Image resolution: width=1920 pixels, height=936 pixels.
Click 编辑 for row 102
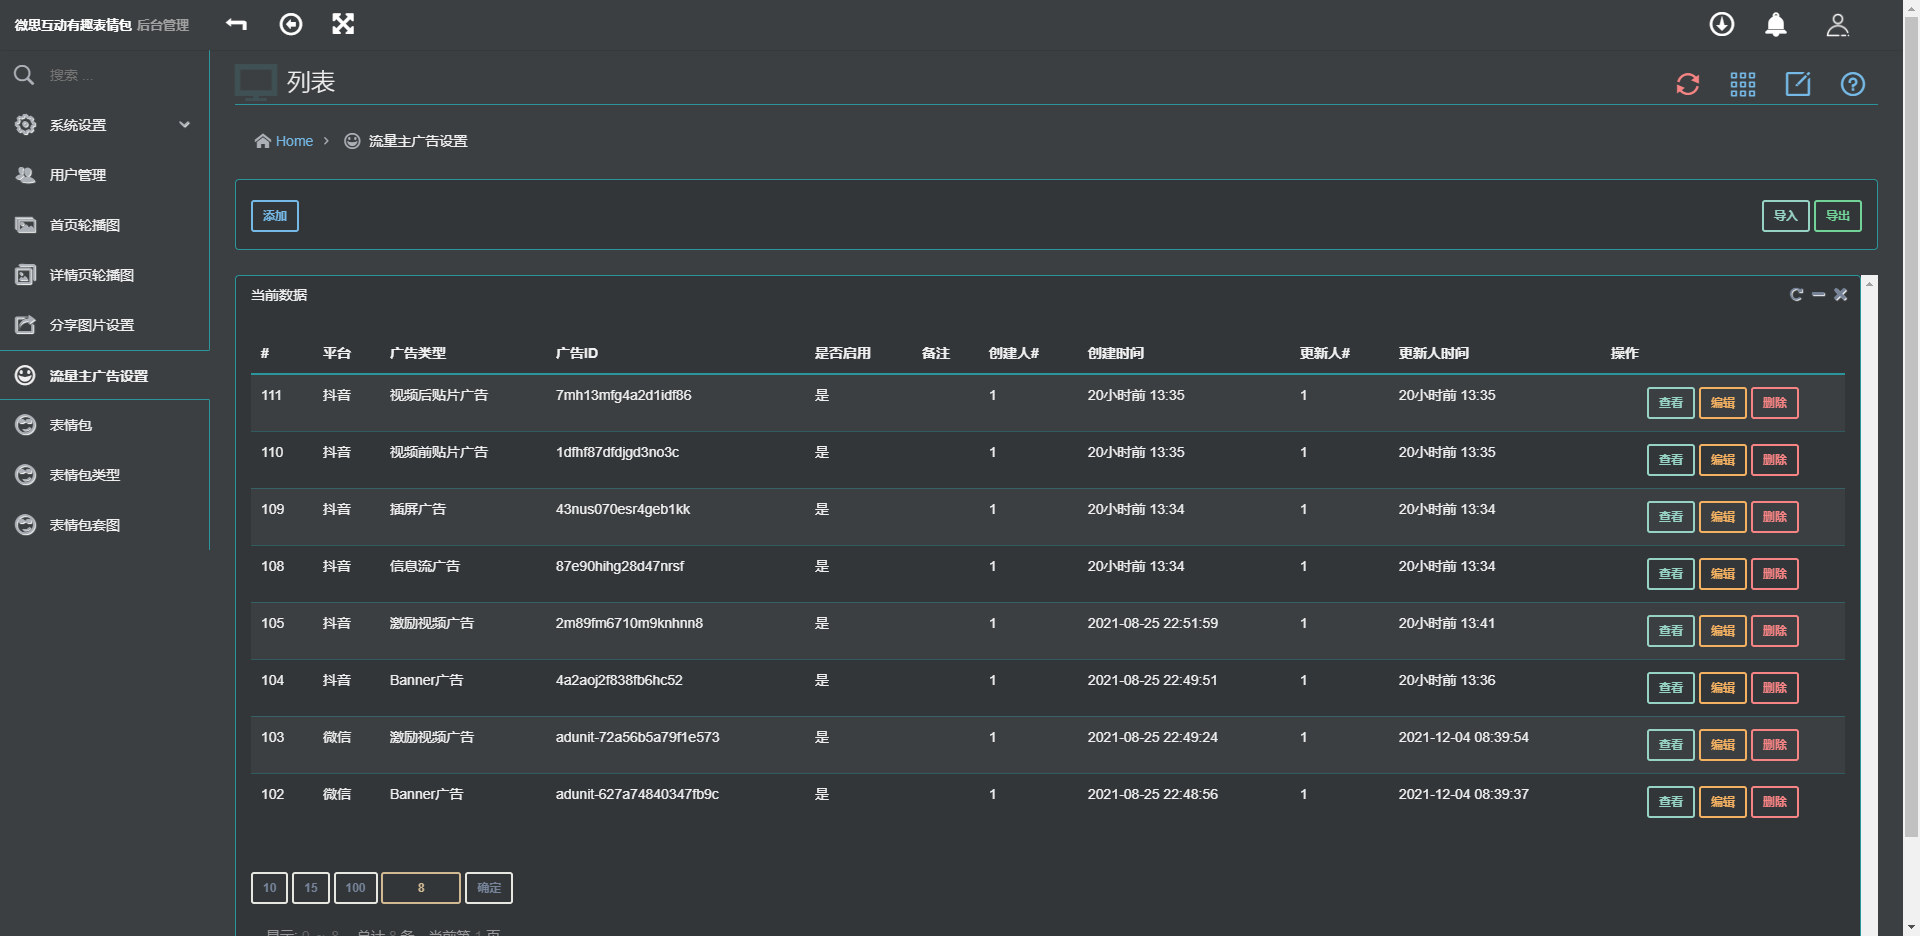tap(1723, 802)
